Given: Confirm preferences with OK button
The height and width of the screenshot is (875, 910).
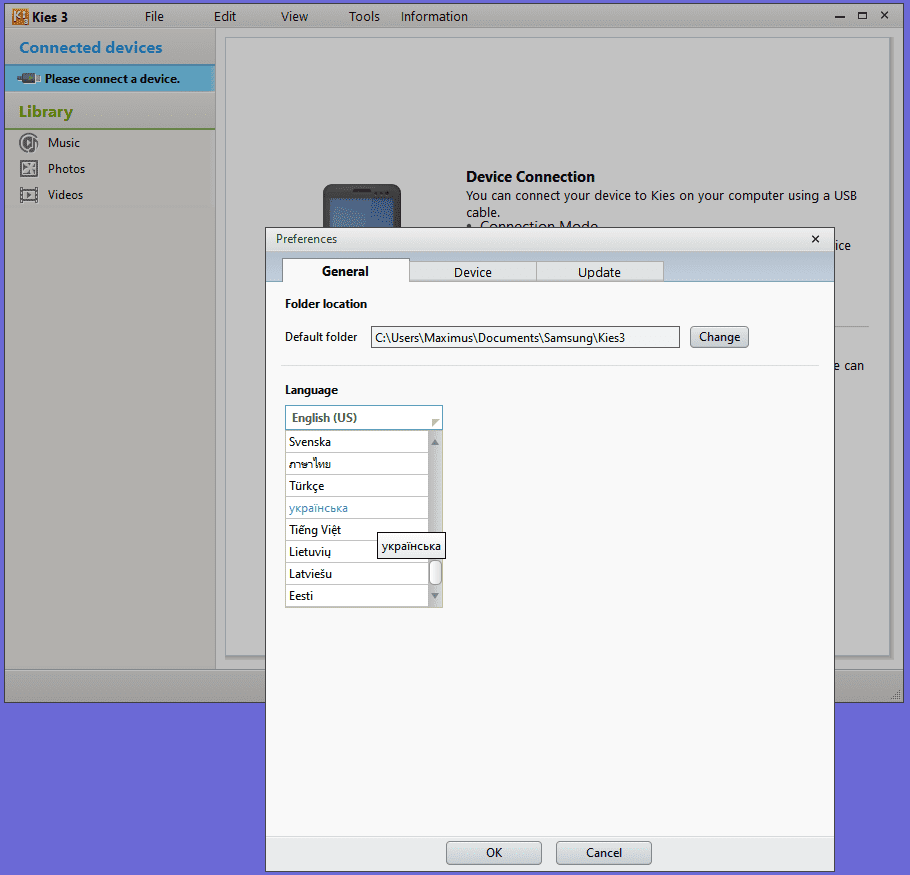Looking at the screenshot, I should pyautogui.click(x=494, y=852).
